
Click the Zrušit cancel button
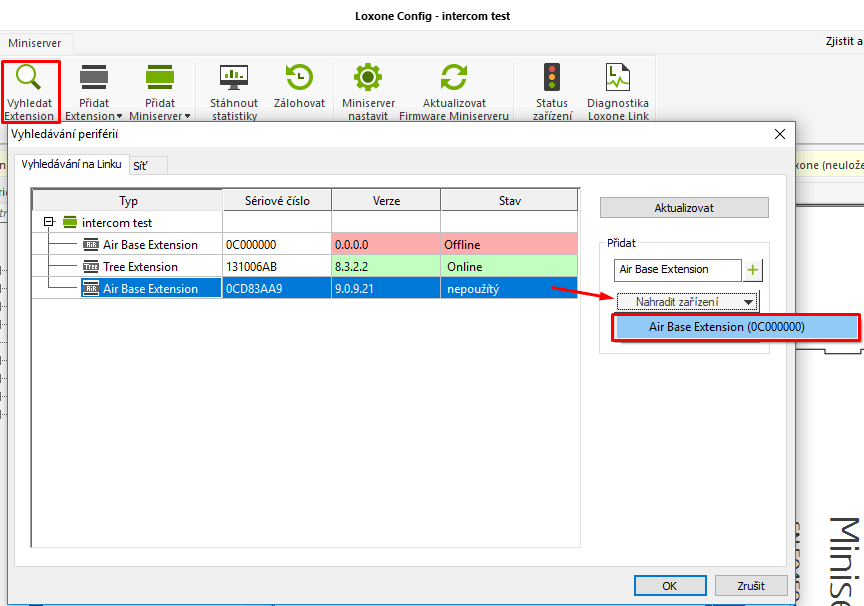coord(750,586)
